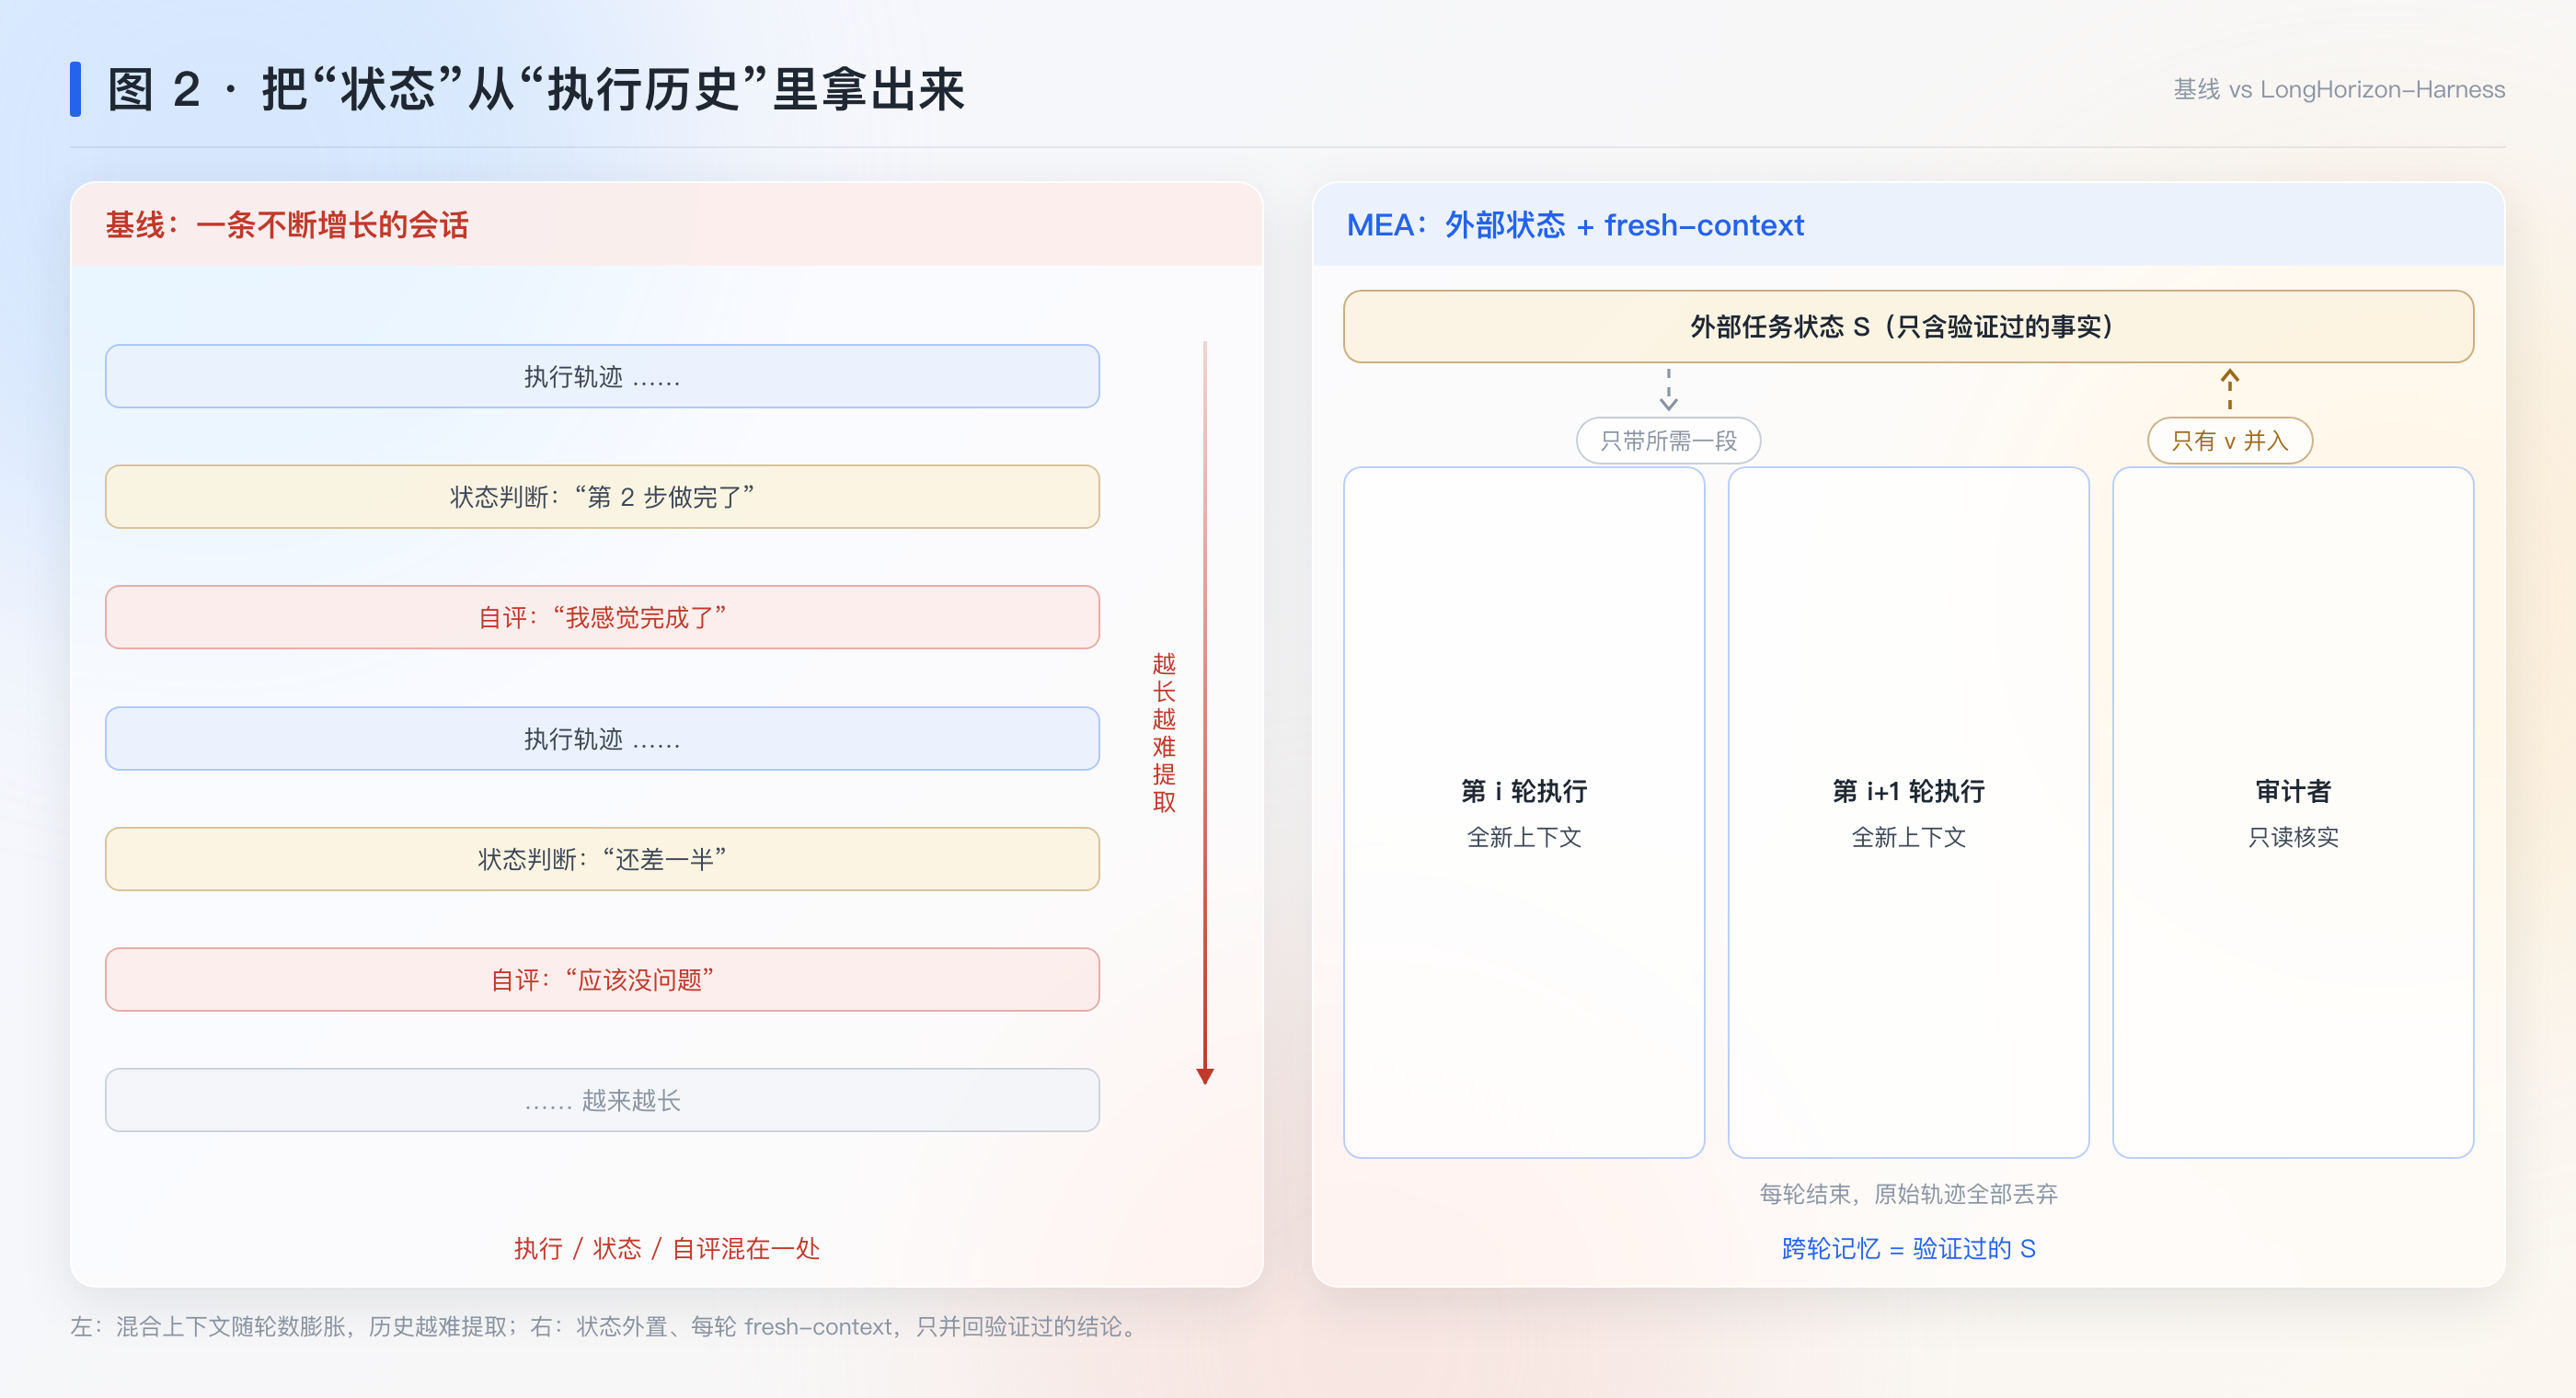Select the '自评："我感觉完成了"' box
Viewport: 2576px width, 1398px height.
(x=602, y=617)
